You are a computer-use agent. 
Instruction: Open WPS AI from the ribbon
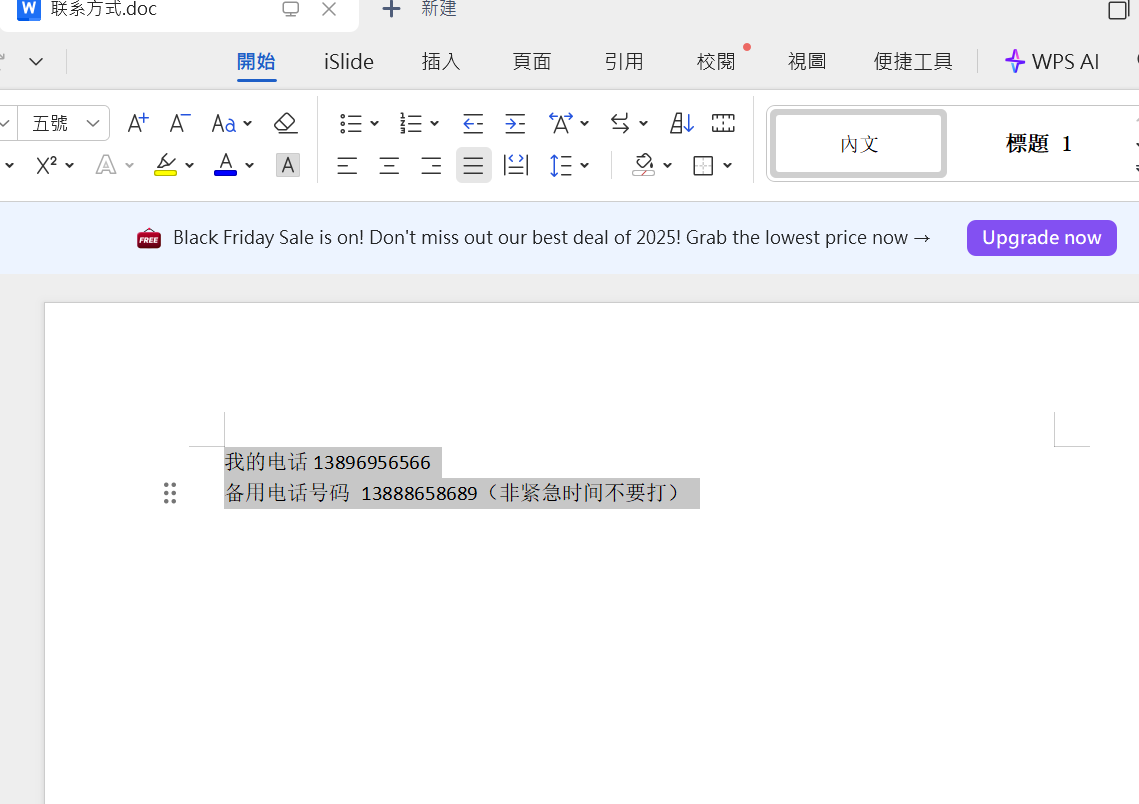1051,61
